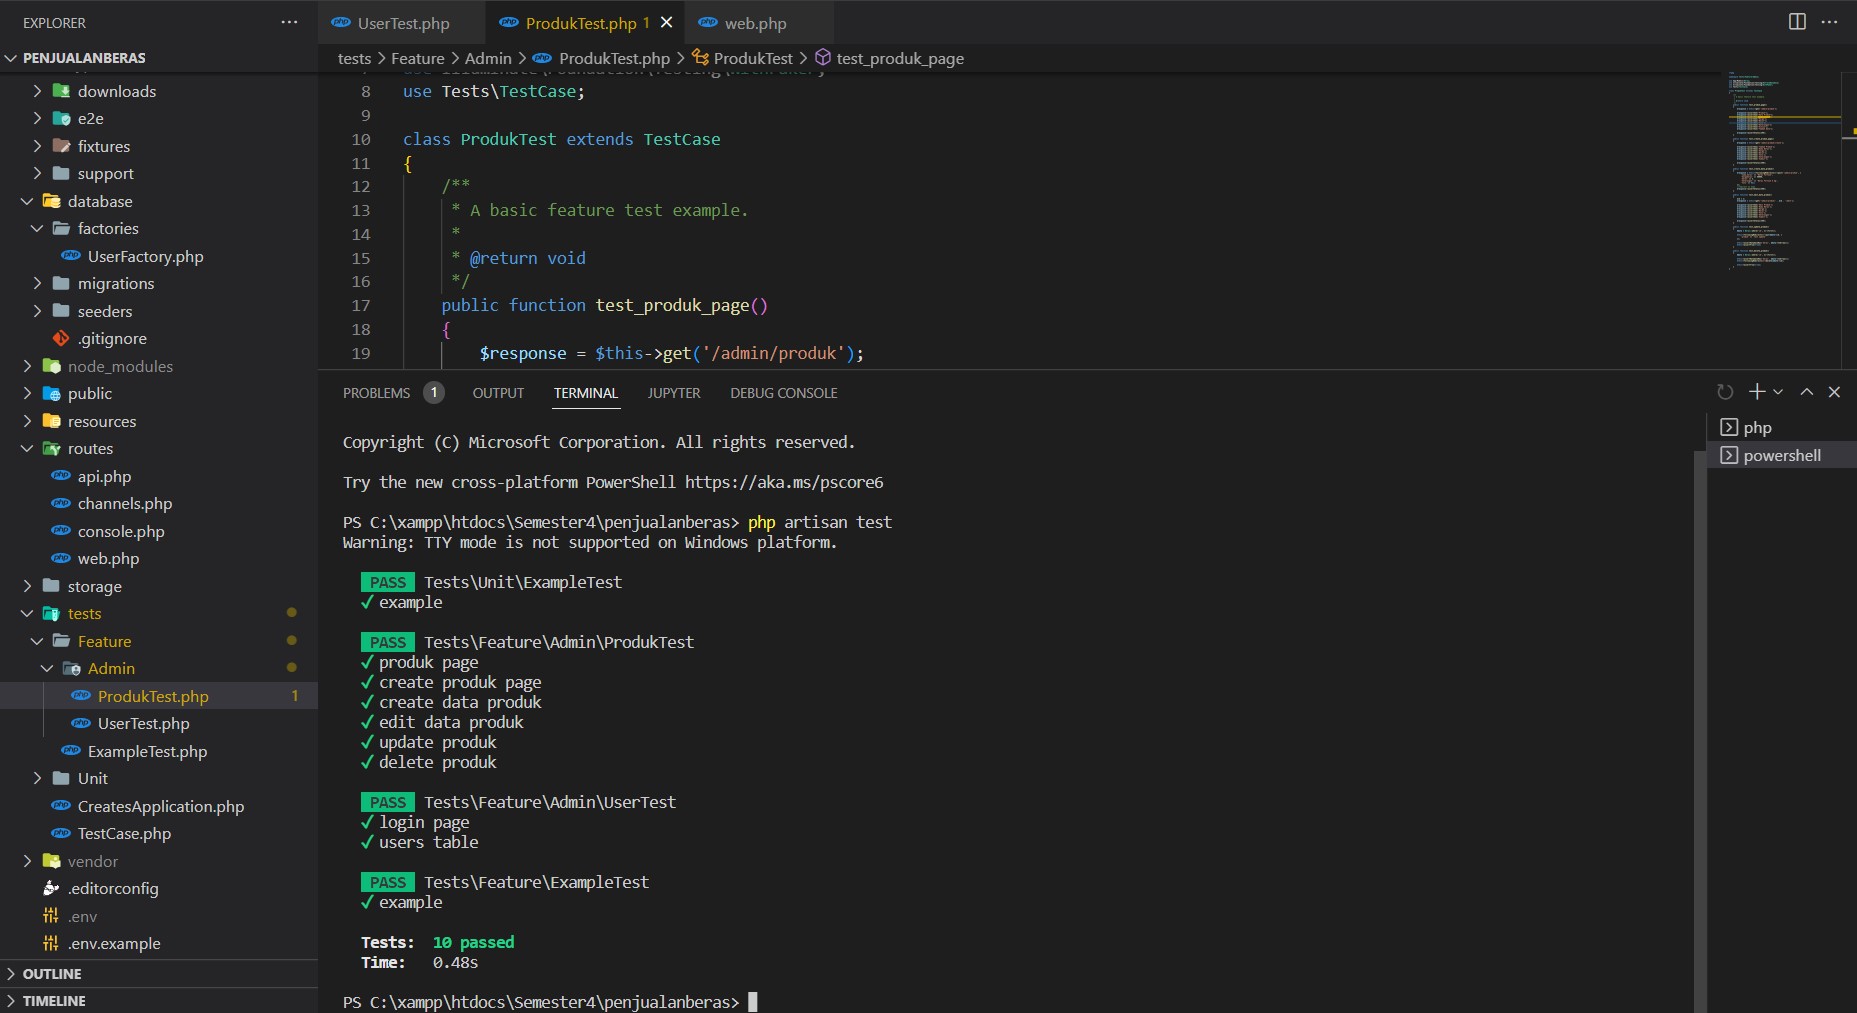Click the Admin breadcrumb segment
The height and width of the screenshot is (1013, 1857).
point(488,58)
